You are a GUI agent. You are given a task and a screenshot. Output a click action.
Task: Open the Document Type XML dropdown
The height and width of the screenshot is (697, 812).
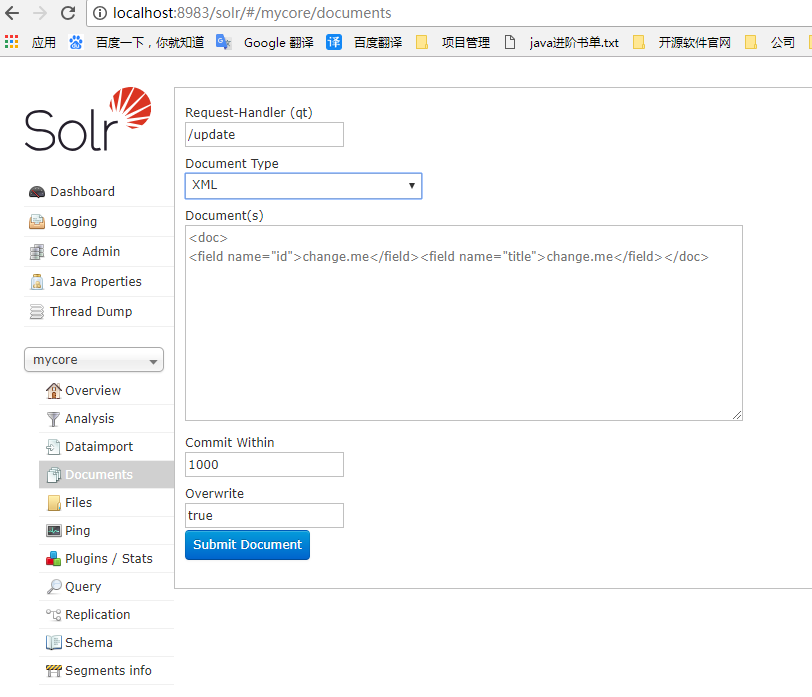click(x=303, y=186)
